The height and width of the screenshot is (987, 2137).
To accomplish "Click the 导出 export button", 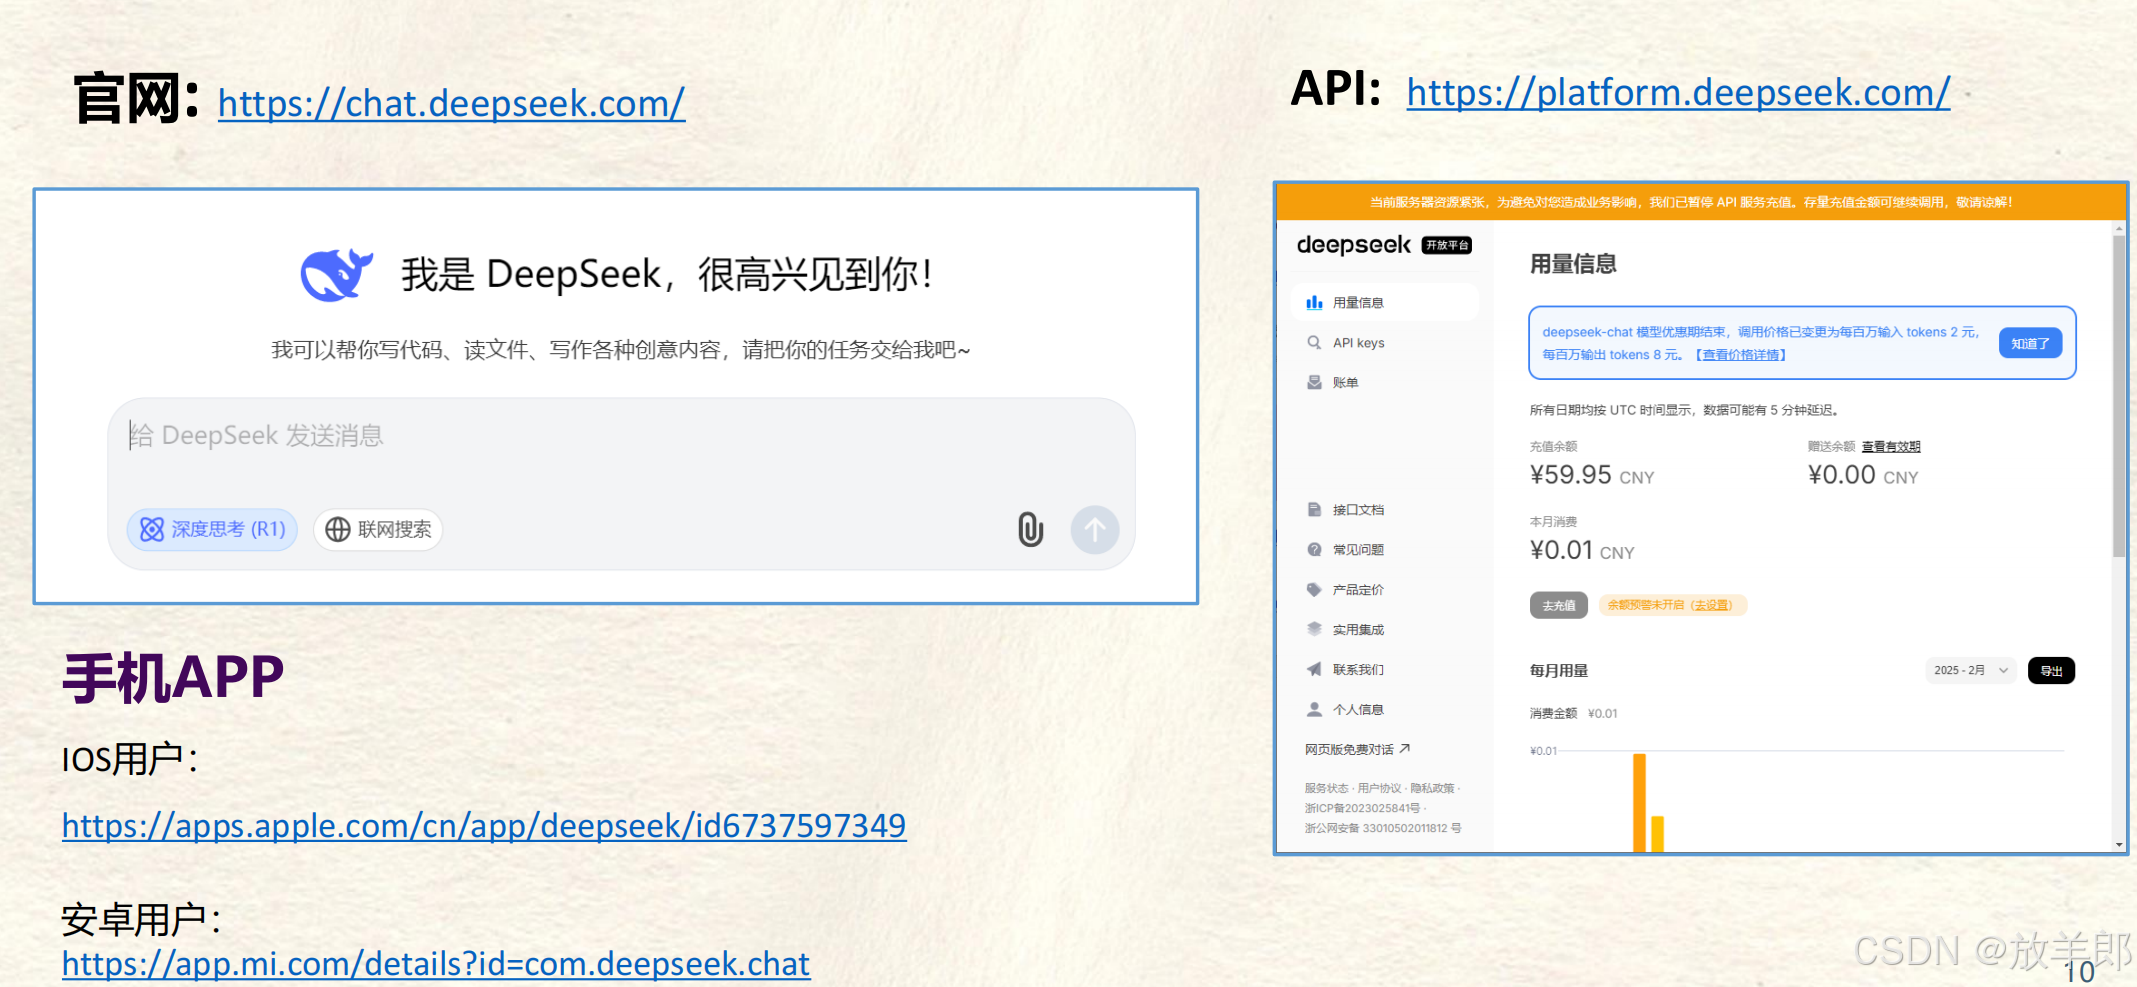I will (2051, 670).
